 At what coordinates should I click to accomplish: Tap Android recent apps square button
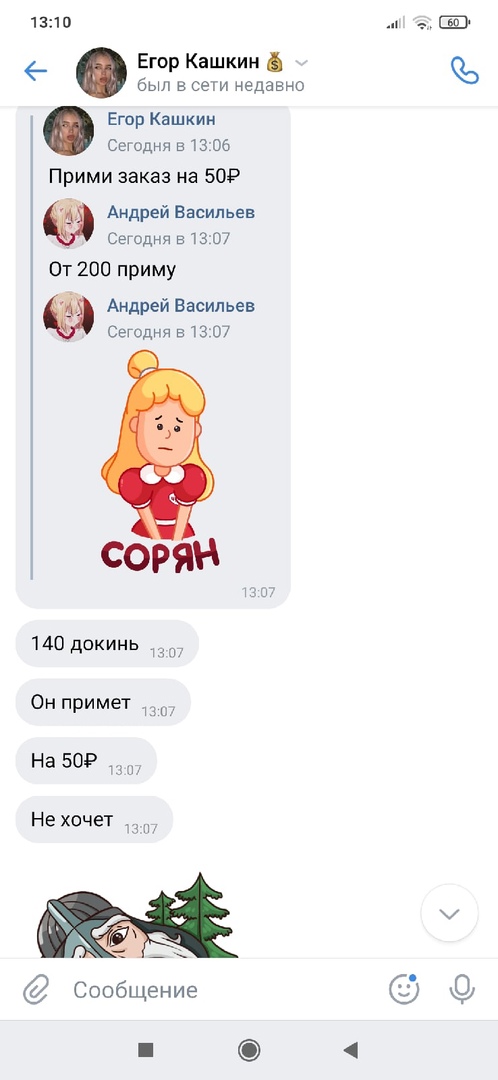145,1050
